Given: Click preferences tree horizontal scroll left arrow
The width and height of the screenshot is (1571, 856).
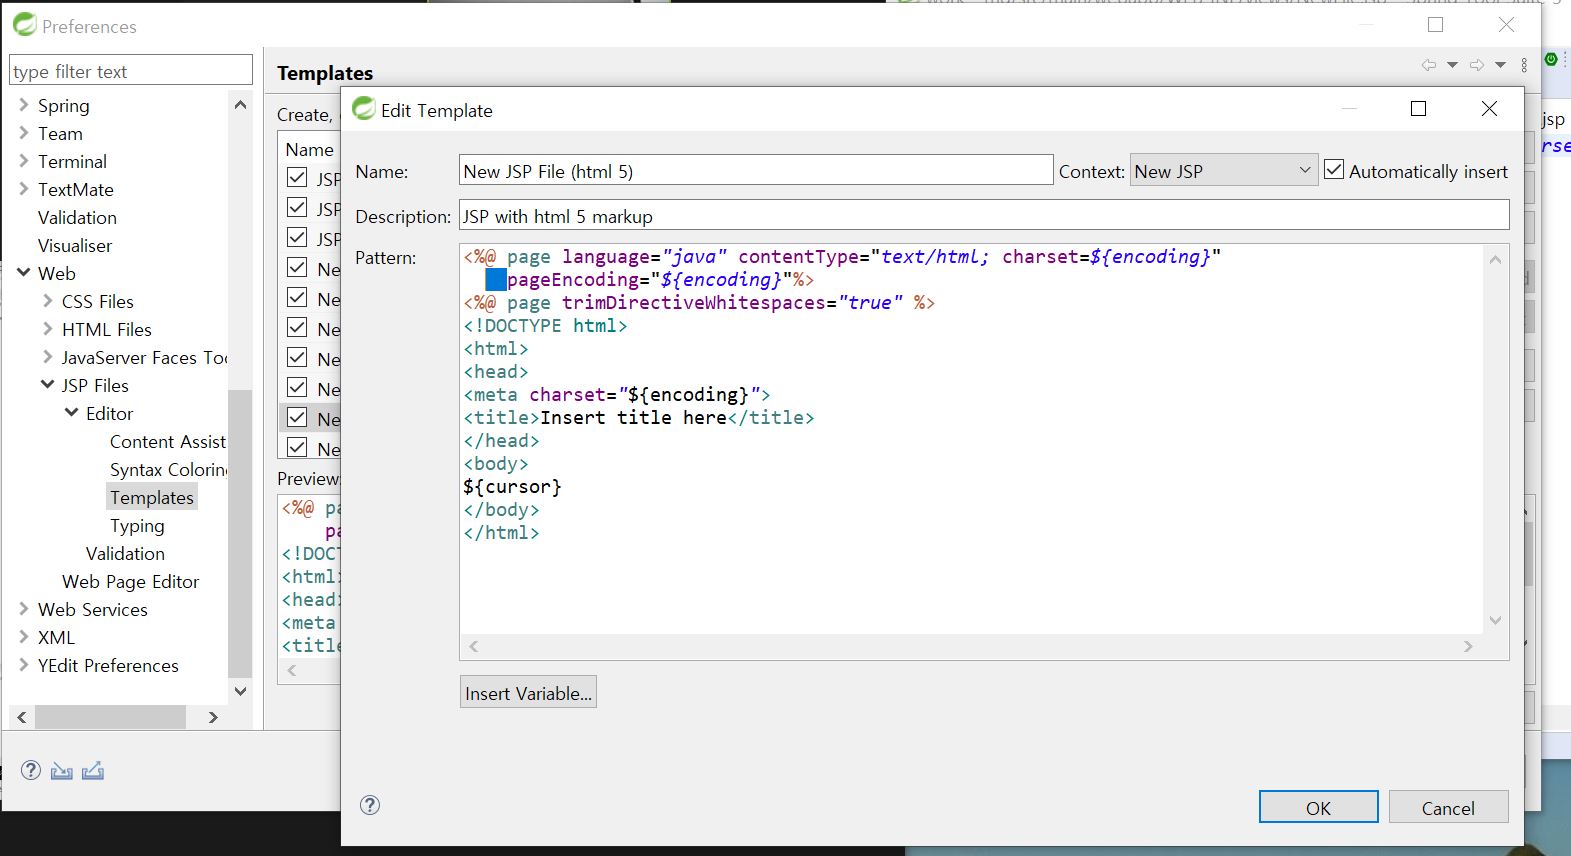Looking at the screenshot, I should point(22,717).
